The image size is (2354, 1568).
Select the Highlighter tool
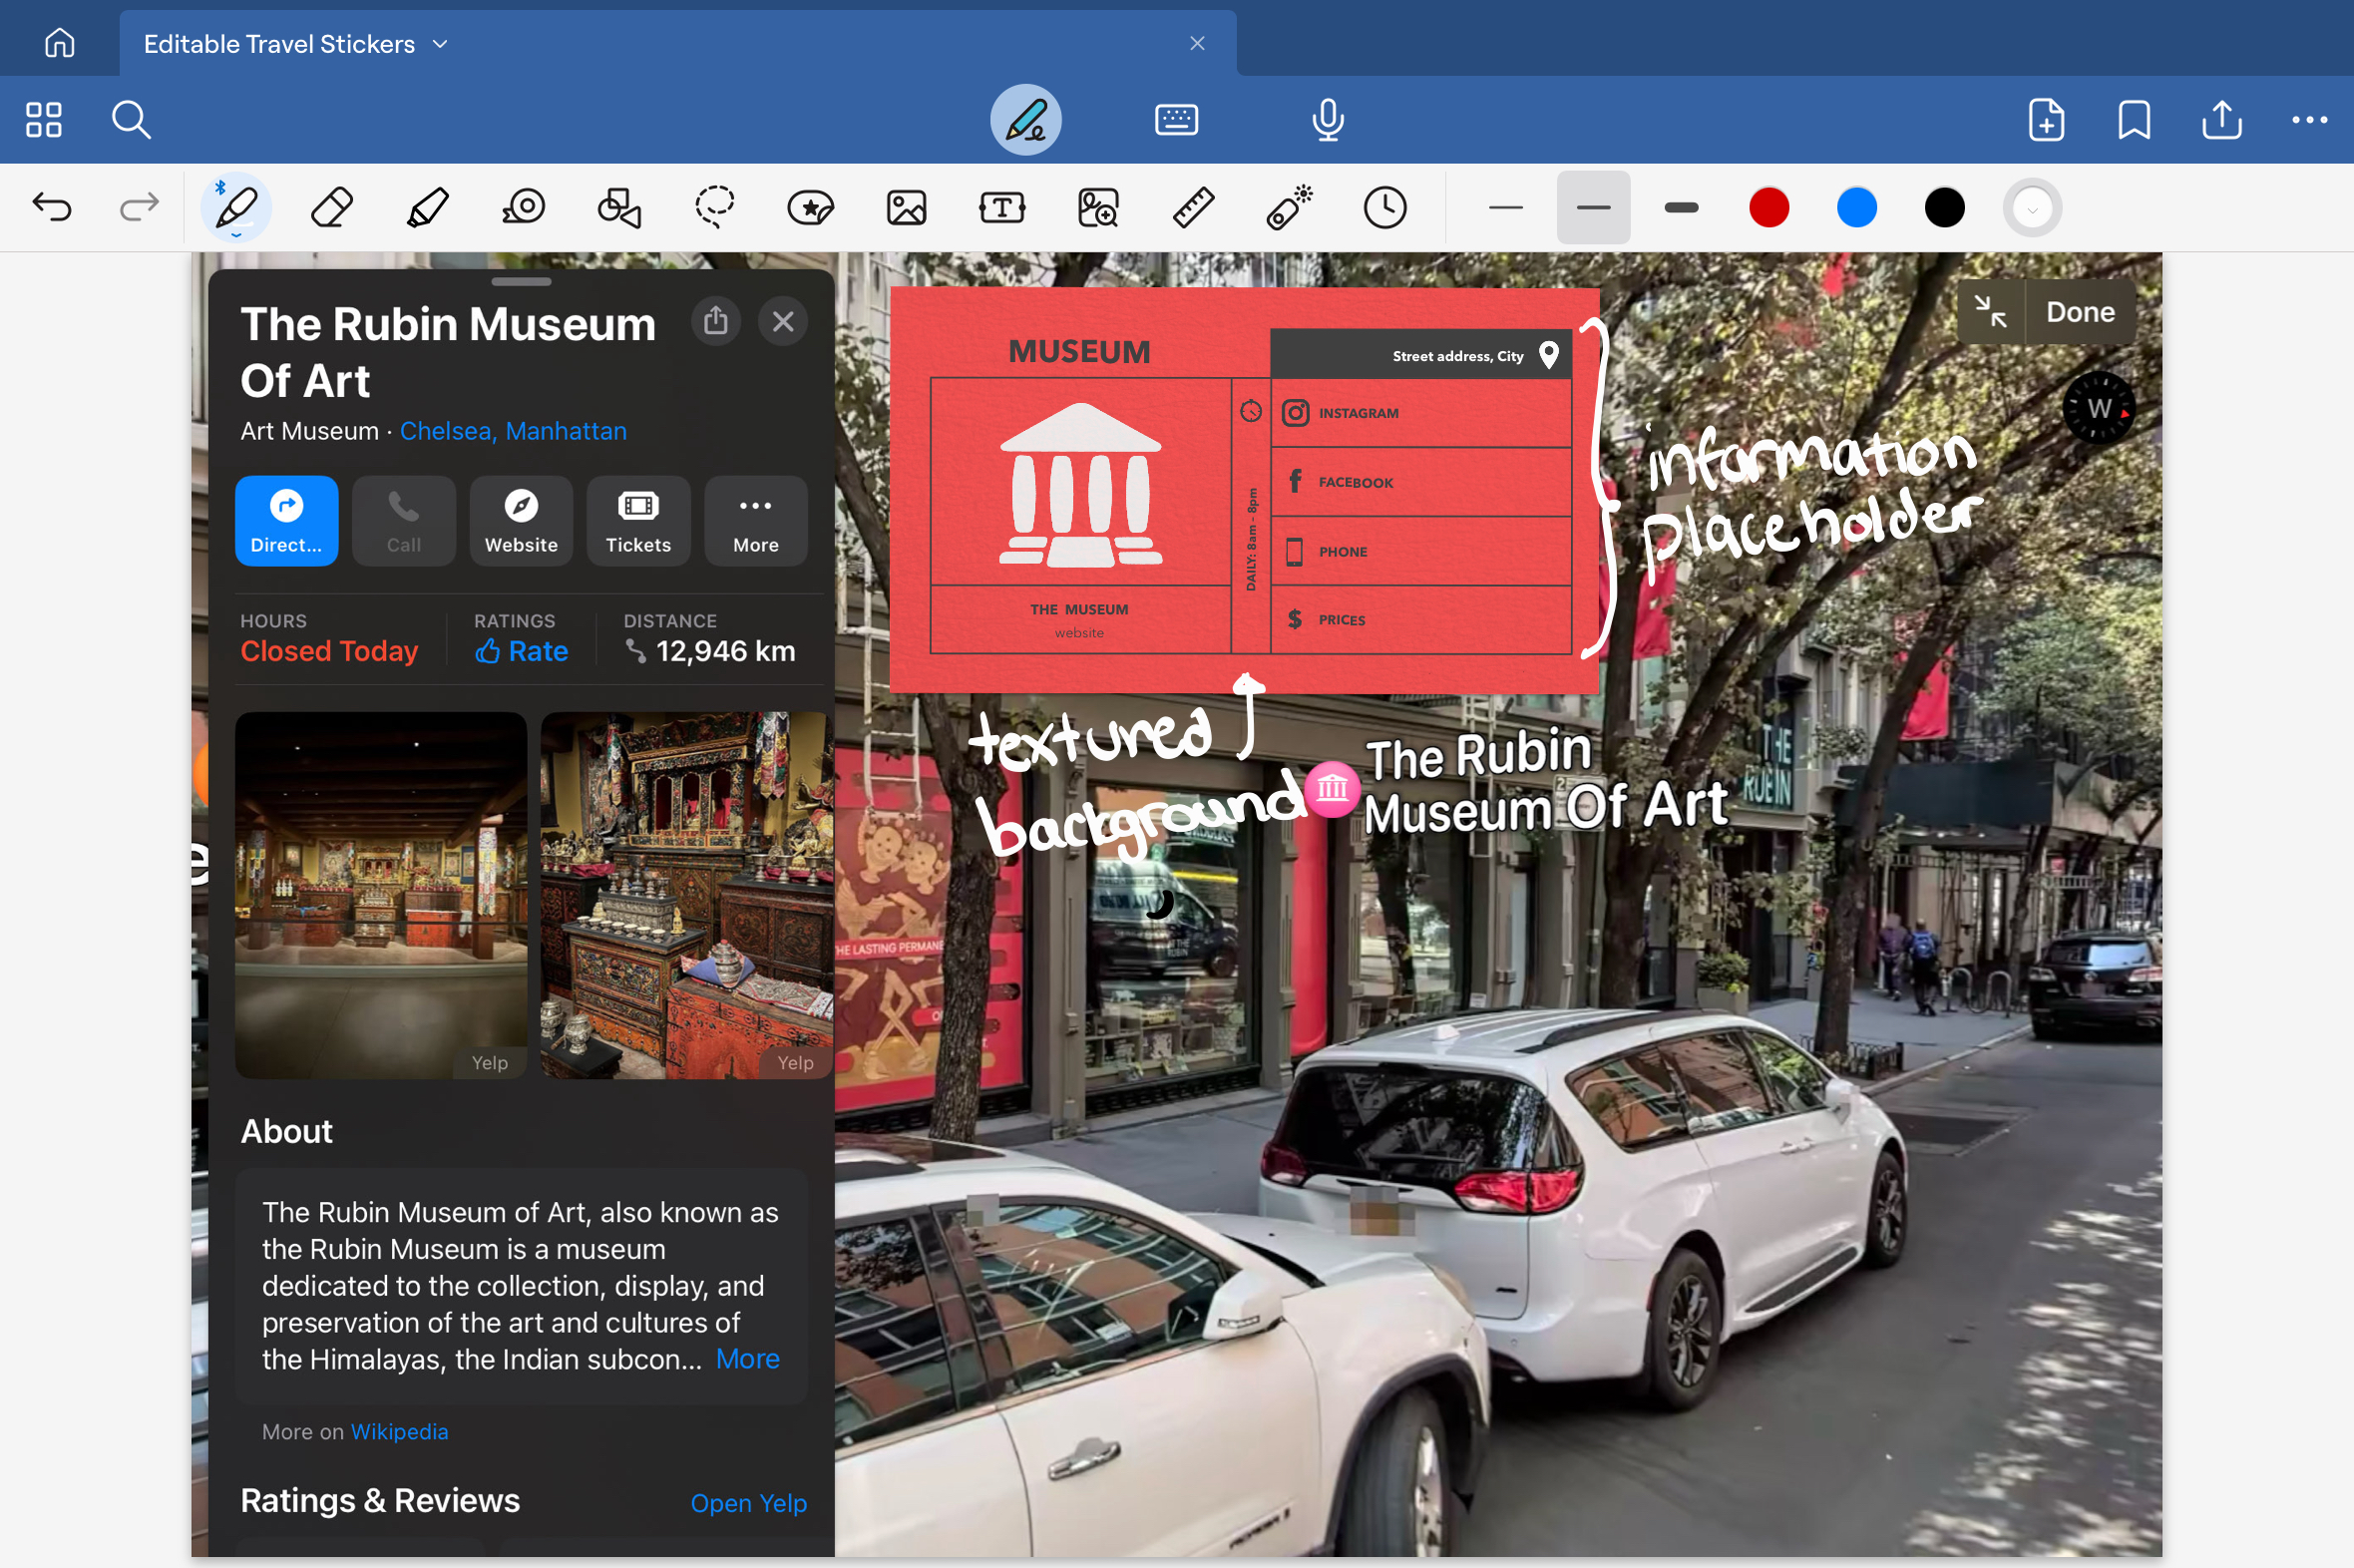(x=428, y=208)
